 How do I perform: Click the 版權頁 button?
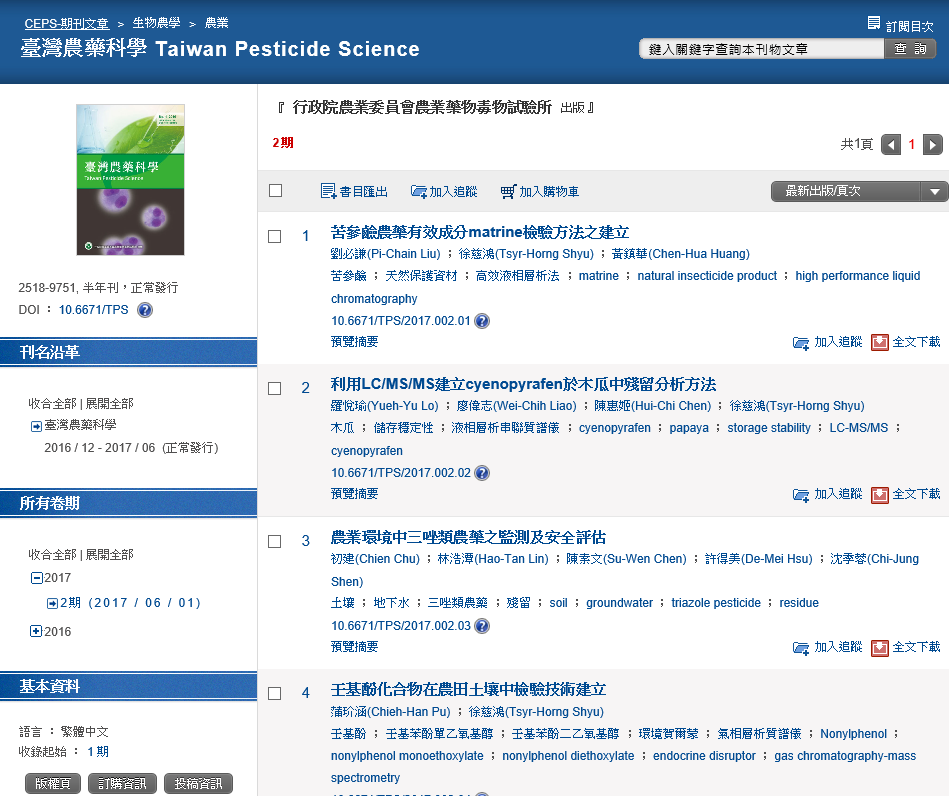pyautogui.click(x=53, y=783)
